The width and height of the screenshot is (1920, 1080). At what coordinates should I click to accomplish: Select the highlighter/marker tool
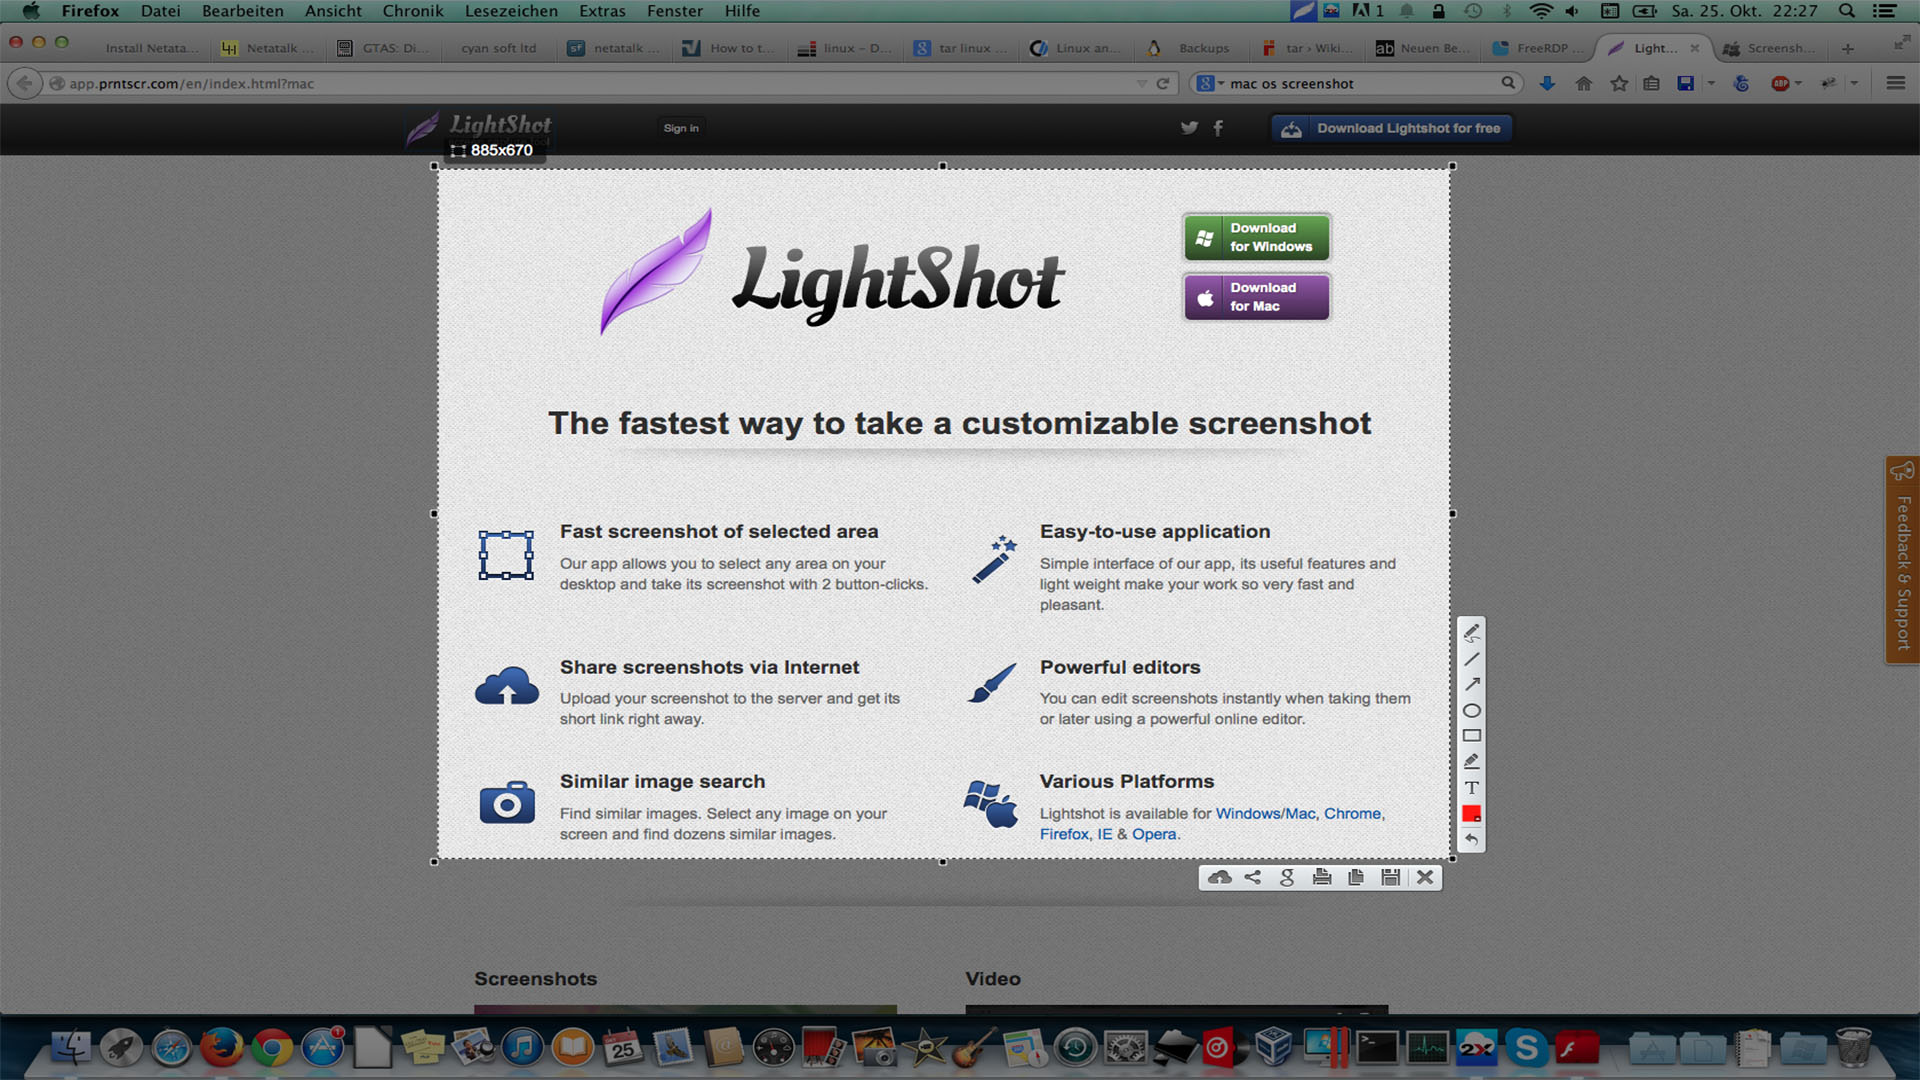[1473, 762]
